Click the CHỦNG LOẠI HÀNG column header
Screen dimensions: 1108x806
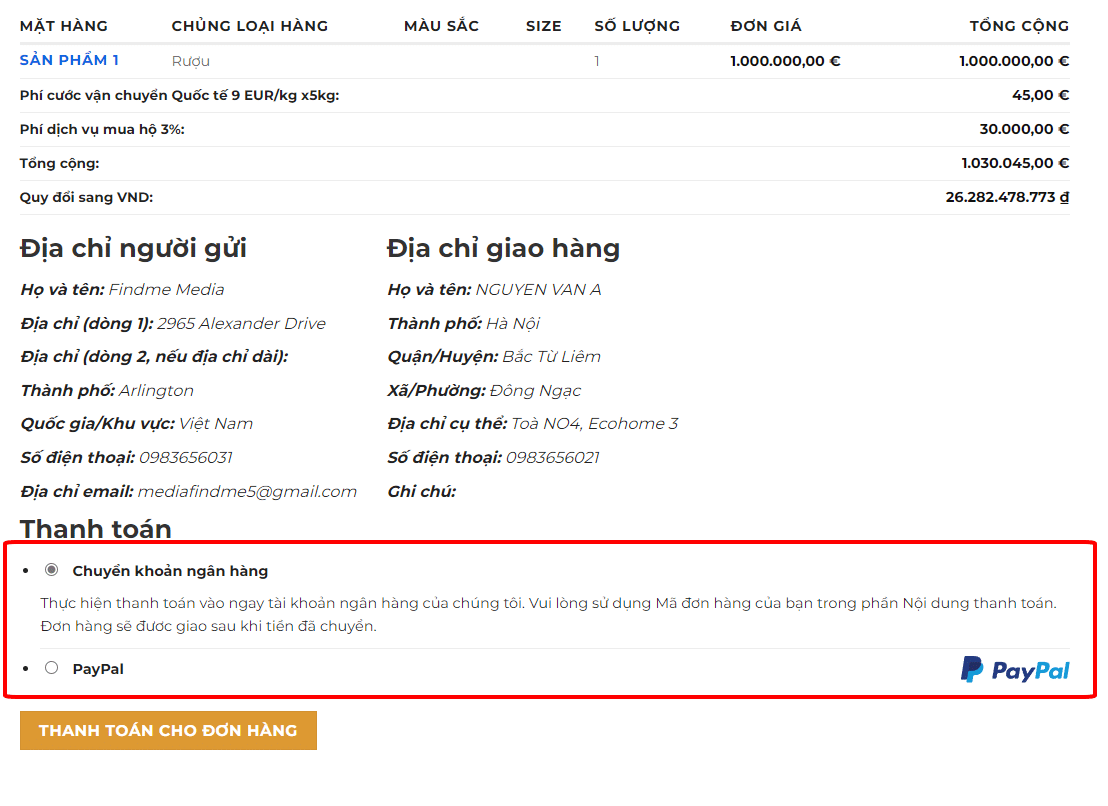coord(249,26)
